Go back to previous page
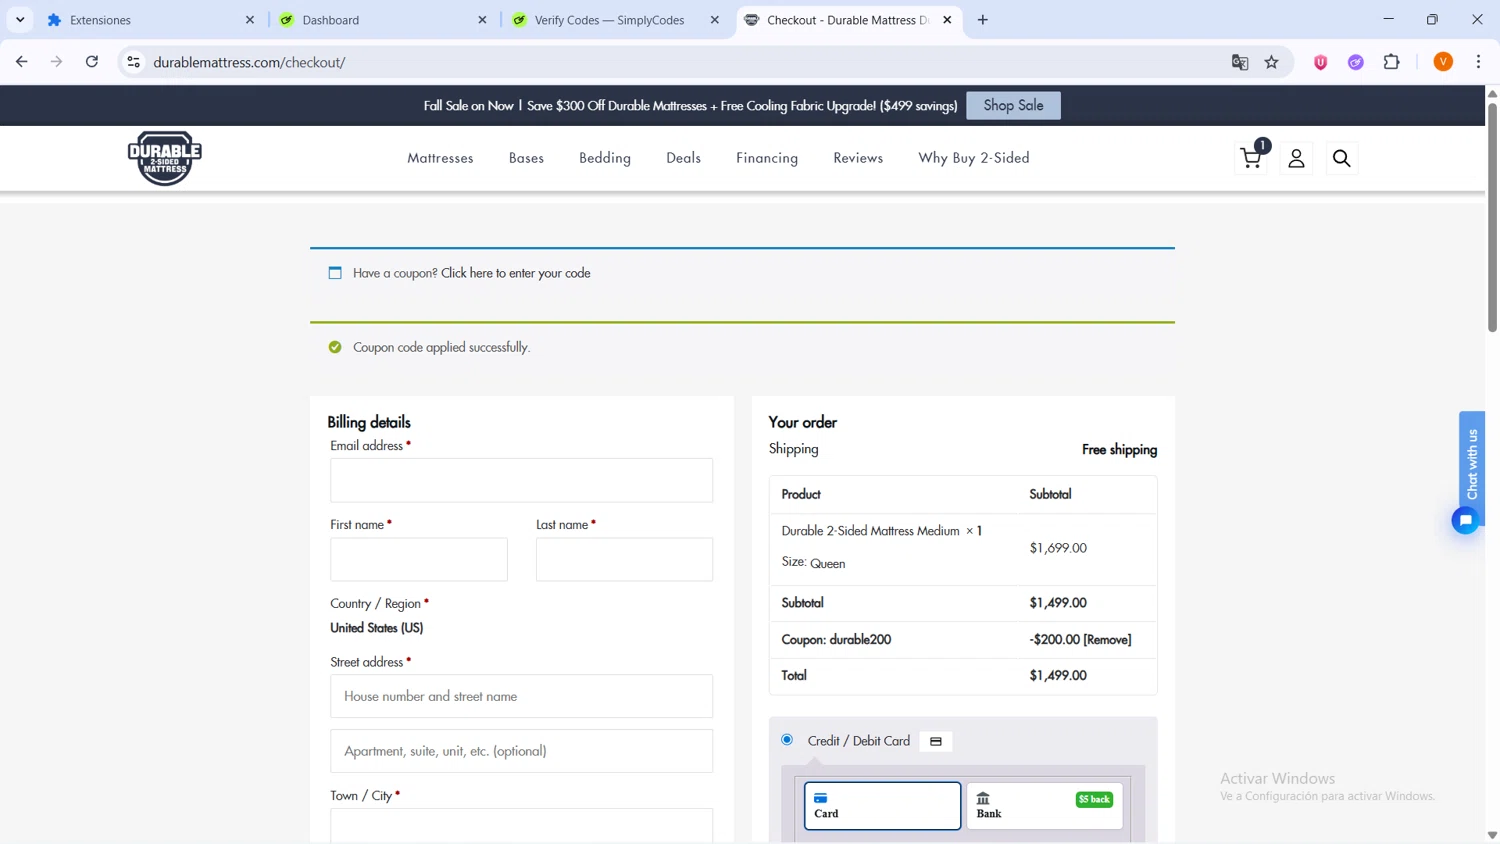Screen dimensions: 1500x844 (22, 62)
